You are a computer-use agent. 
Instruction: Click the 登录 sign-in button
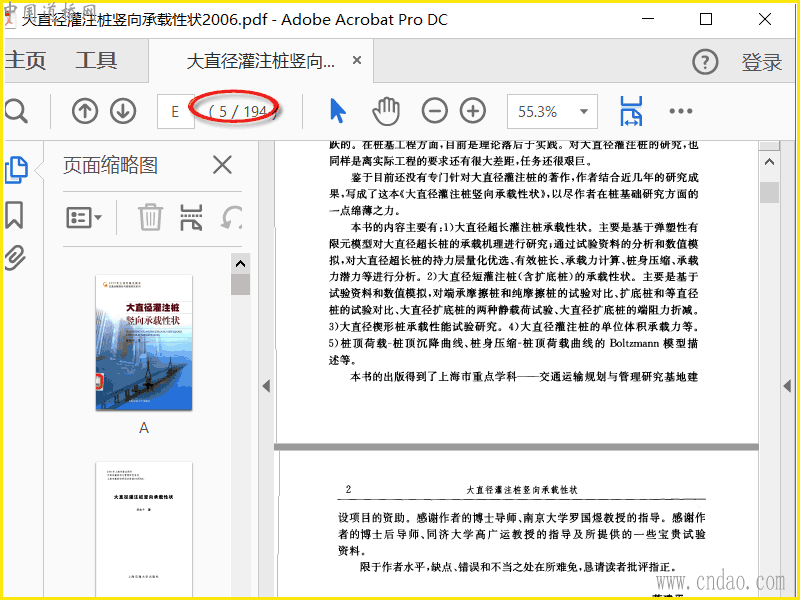point(761,62)
